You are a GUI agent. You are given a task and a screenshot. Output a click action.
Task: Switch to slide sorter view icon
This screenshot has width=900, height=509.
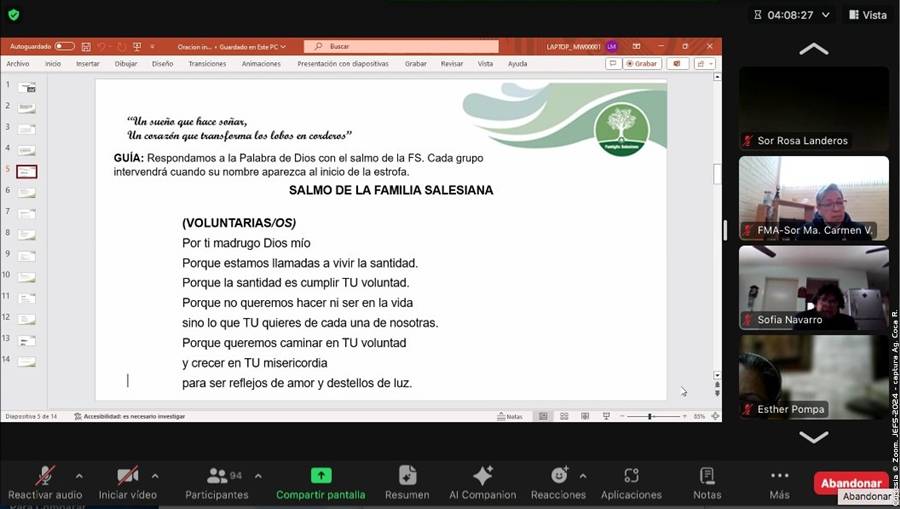click(x=564, y=416)
